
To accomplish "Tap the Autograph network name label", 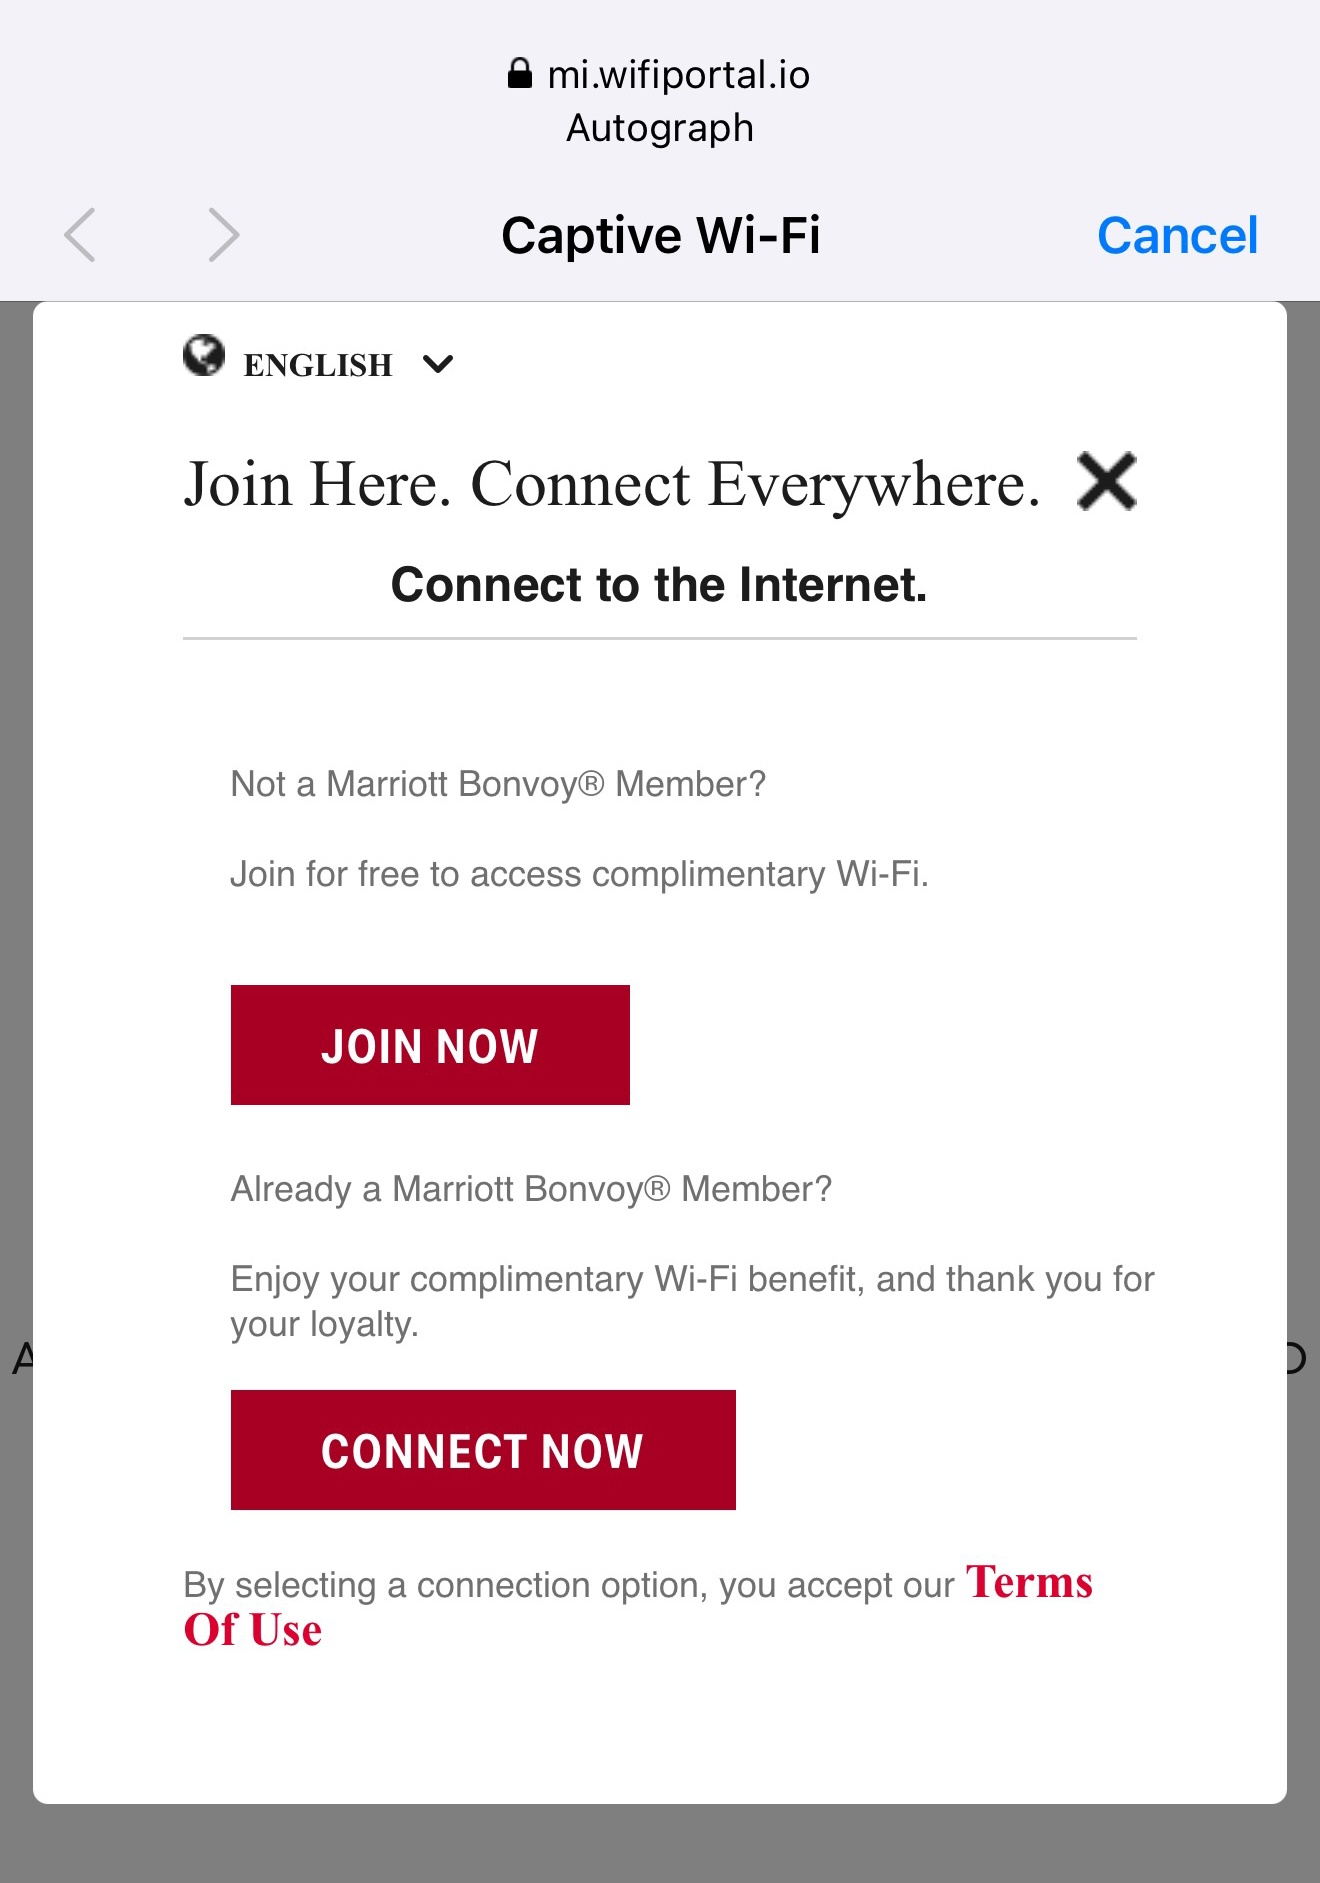I will pyautogui.click(x=660, y=128).
